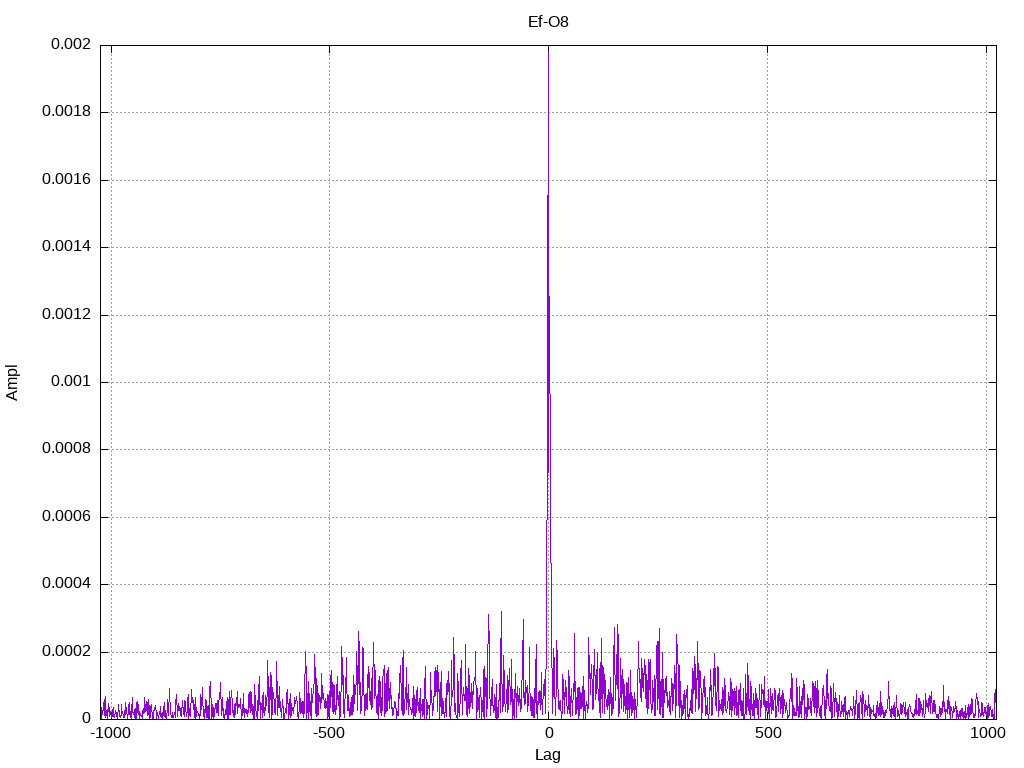The image size is (1024, 768).
Task: Select the Ampl y-axis label
Action: click(13, 382)
